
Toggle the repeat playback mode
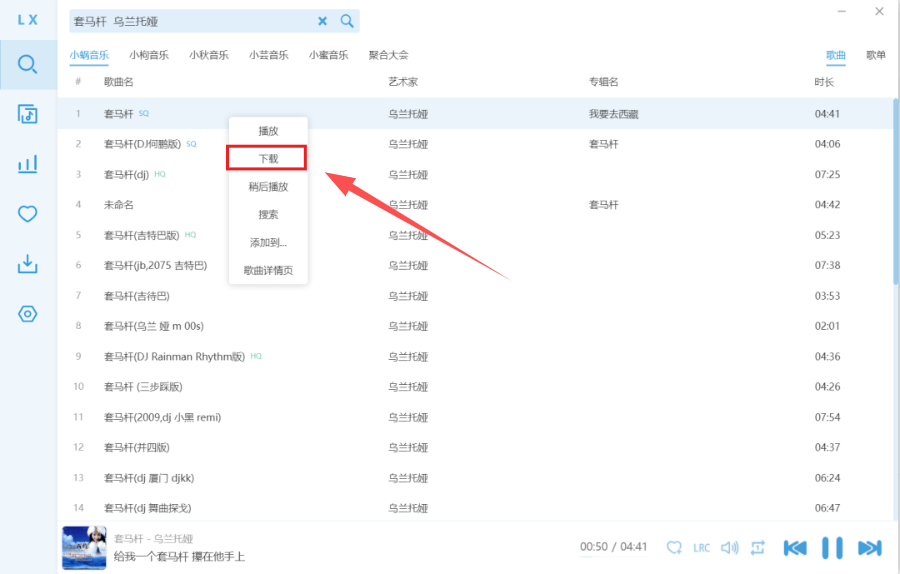coord(758,547)
